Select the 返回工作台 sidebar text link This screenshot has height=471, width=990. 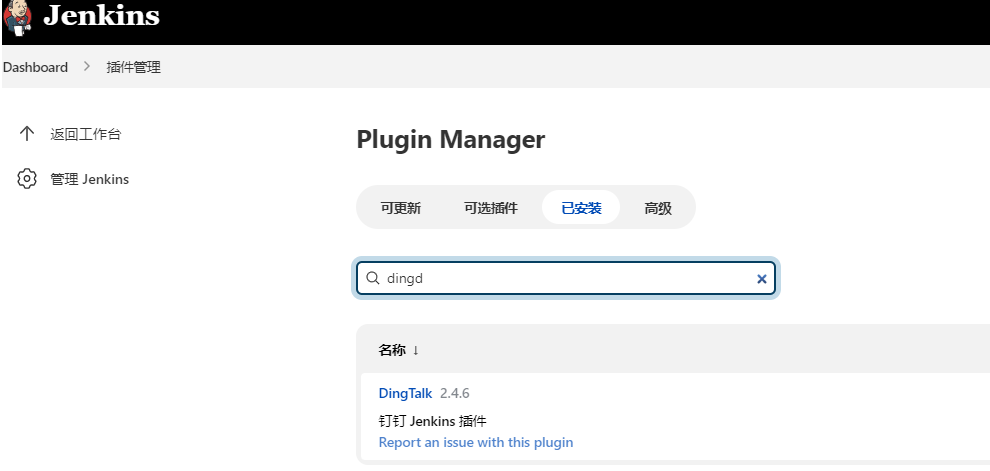click(x=86, y=134)
